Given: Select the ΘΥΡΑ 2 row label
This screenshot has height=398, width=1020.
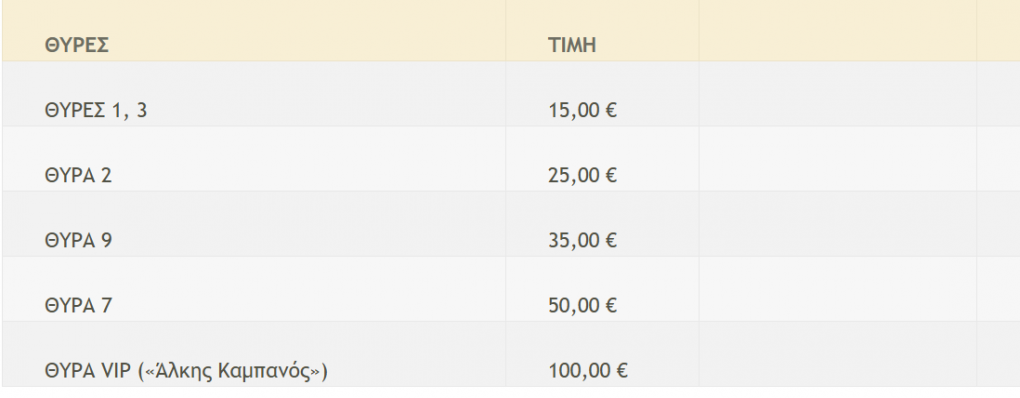Looking at the screenshot, I should pos(78,176).
